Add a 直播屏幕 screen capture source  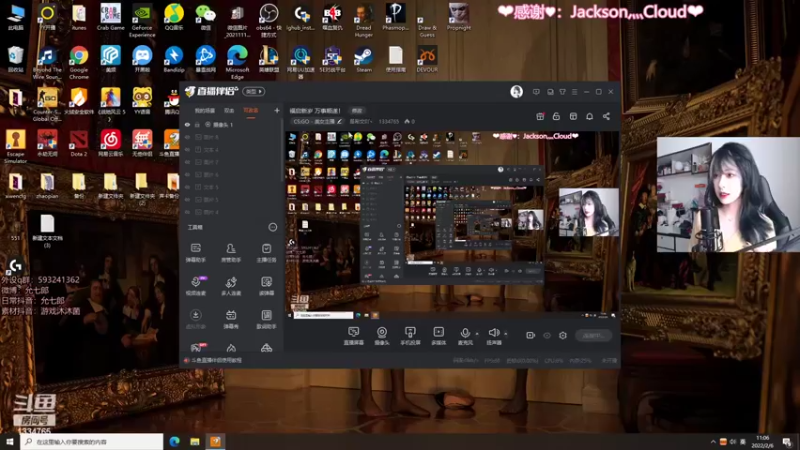coord(353,336)
